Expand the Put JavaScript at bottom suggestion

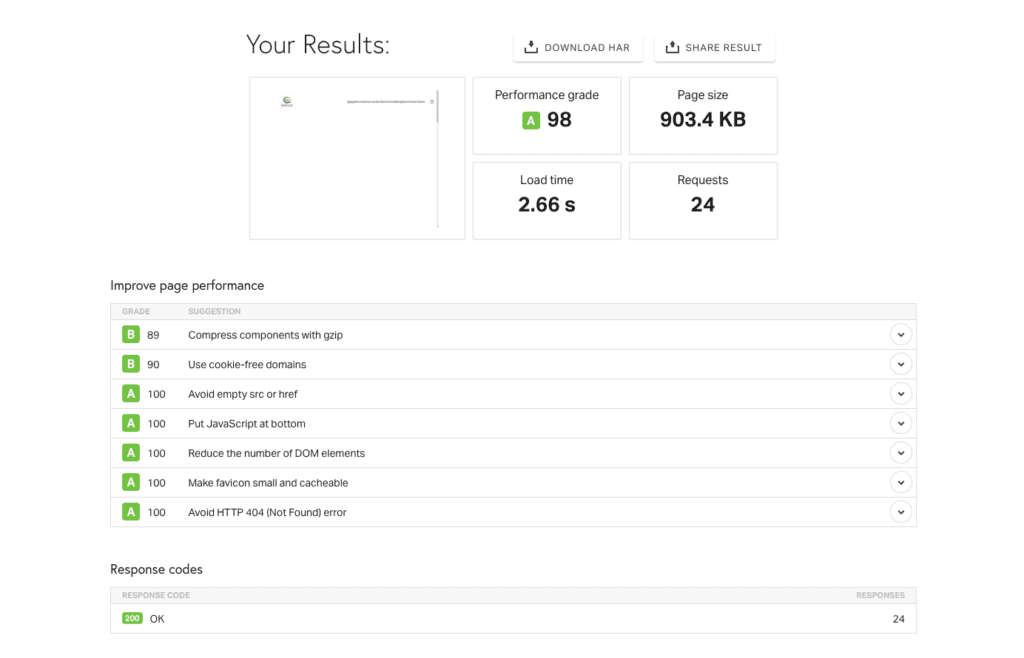tap(900, 423)
